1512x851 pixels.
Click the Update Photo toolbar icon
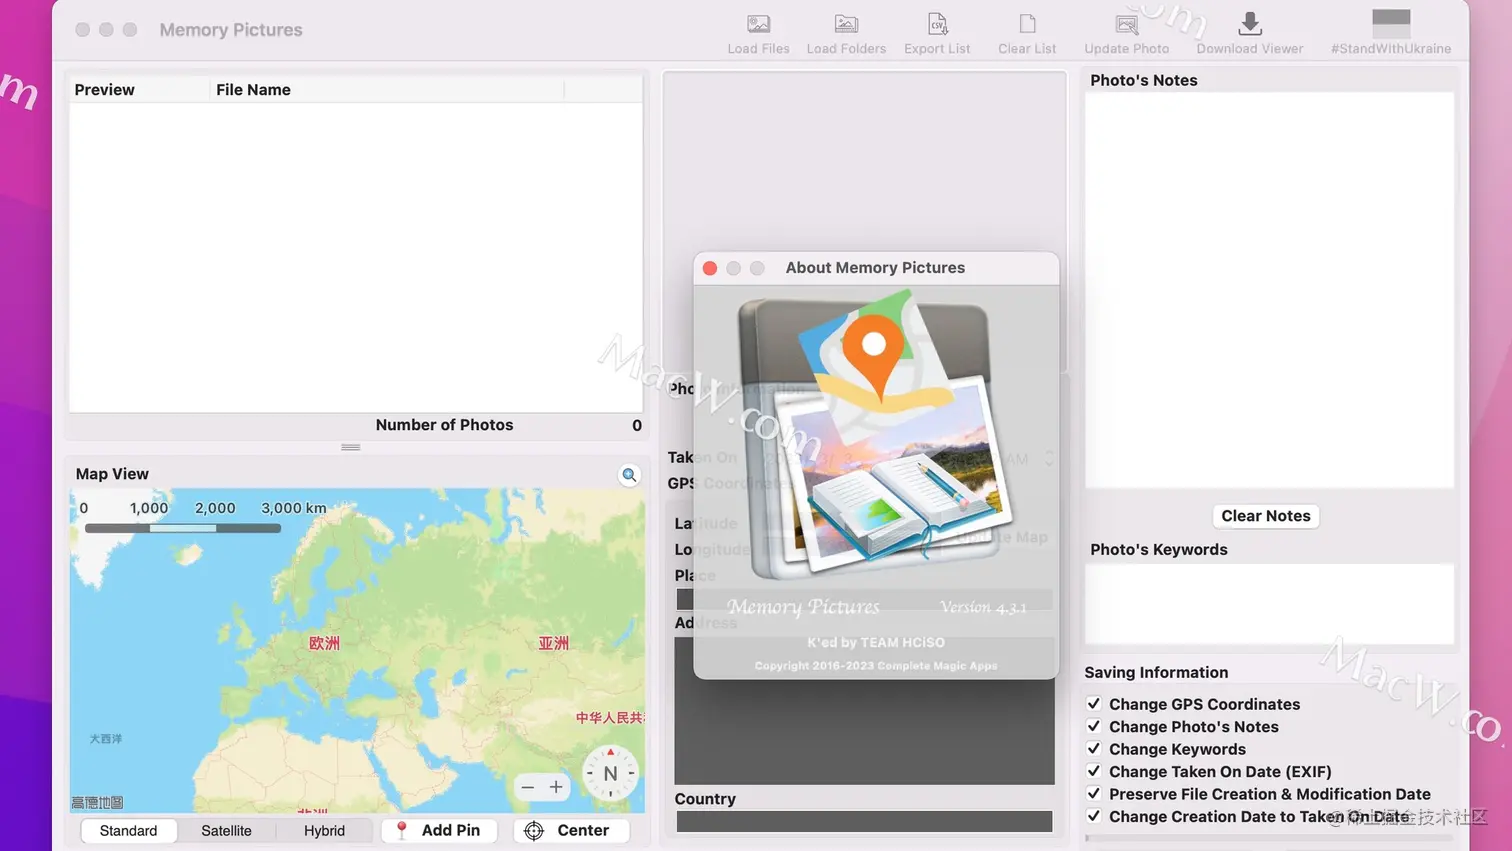click(x=1127, y=24)
